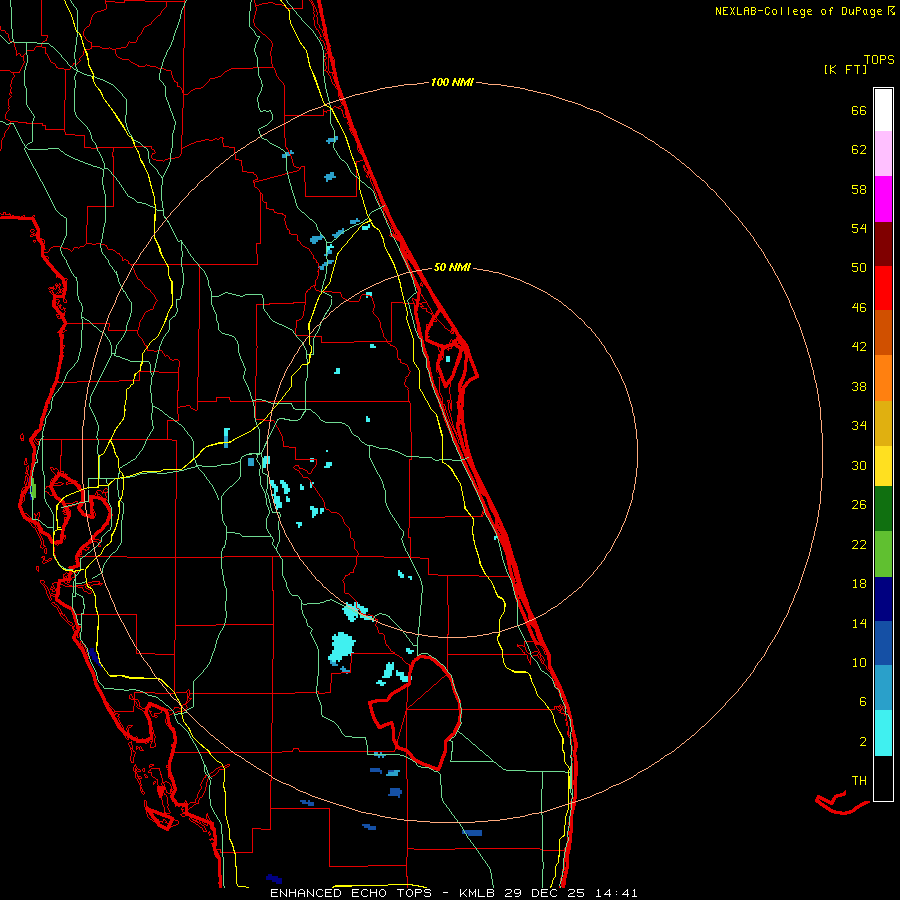Click the light pink swatch on the scale
This screenshot has height=900, width=900.
click(883, 154)
